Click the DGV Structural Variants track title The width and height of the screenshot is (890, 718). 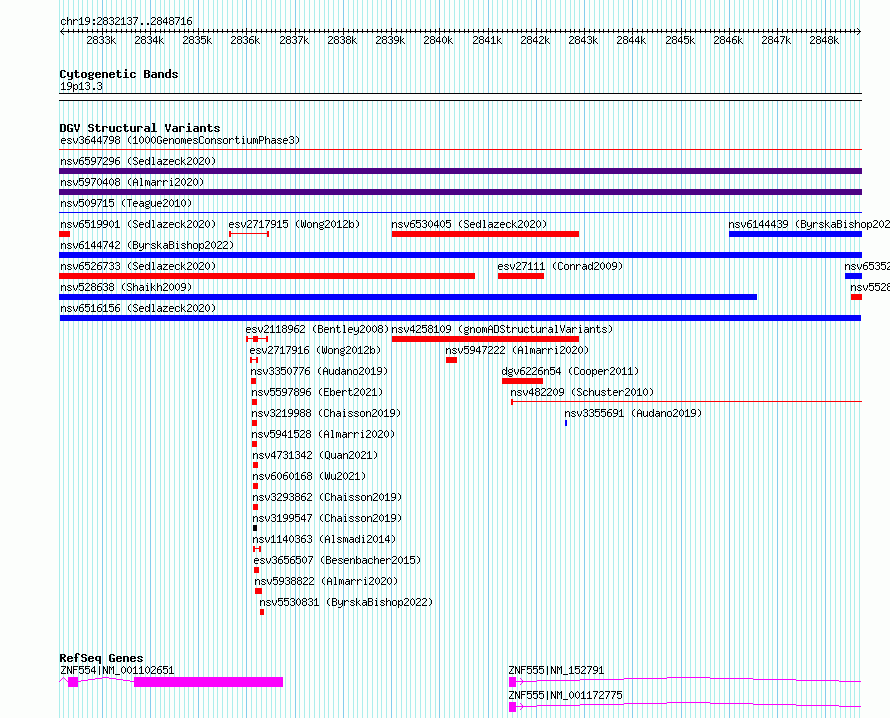click(x=140, y=128)
